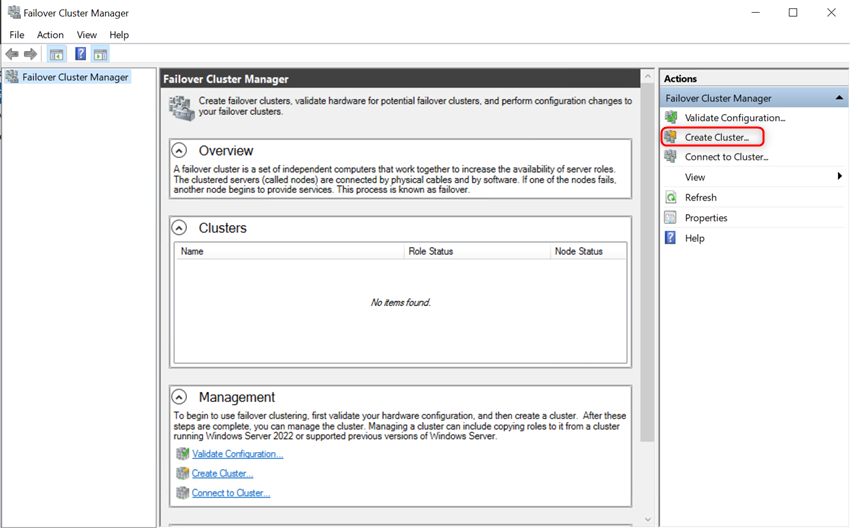Minimize the Failover Cluster Manager window
The image size is (850, 528).
coord(756,12)
